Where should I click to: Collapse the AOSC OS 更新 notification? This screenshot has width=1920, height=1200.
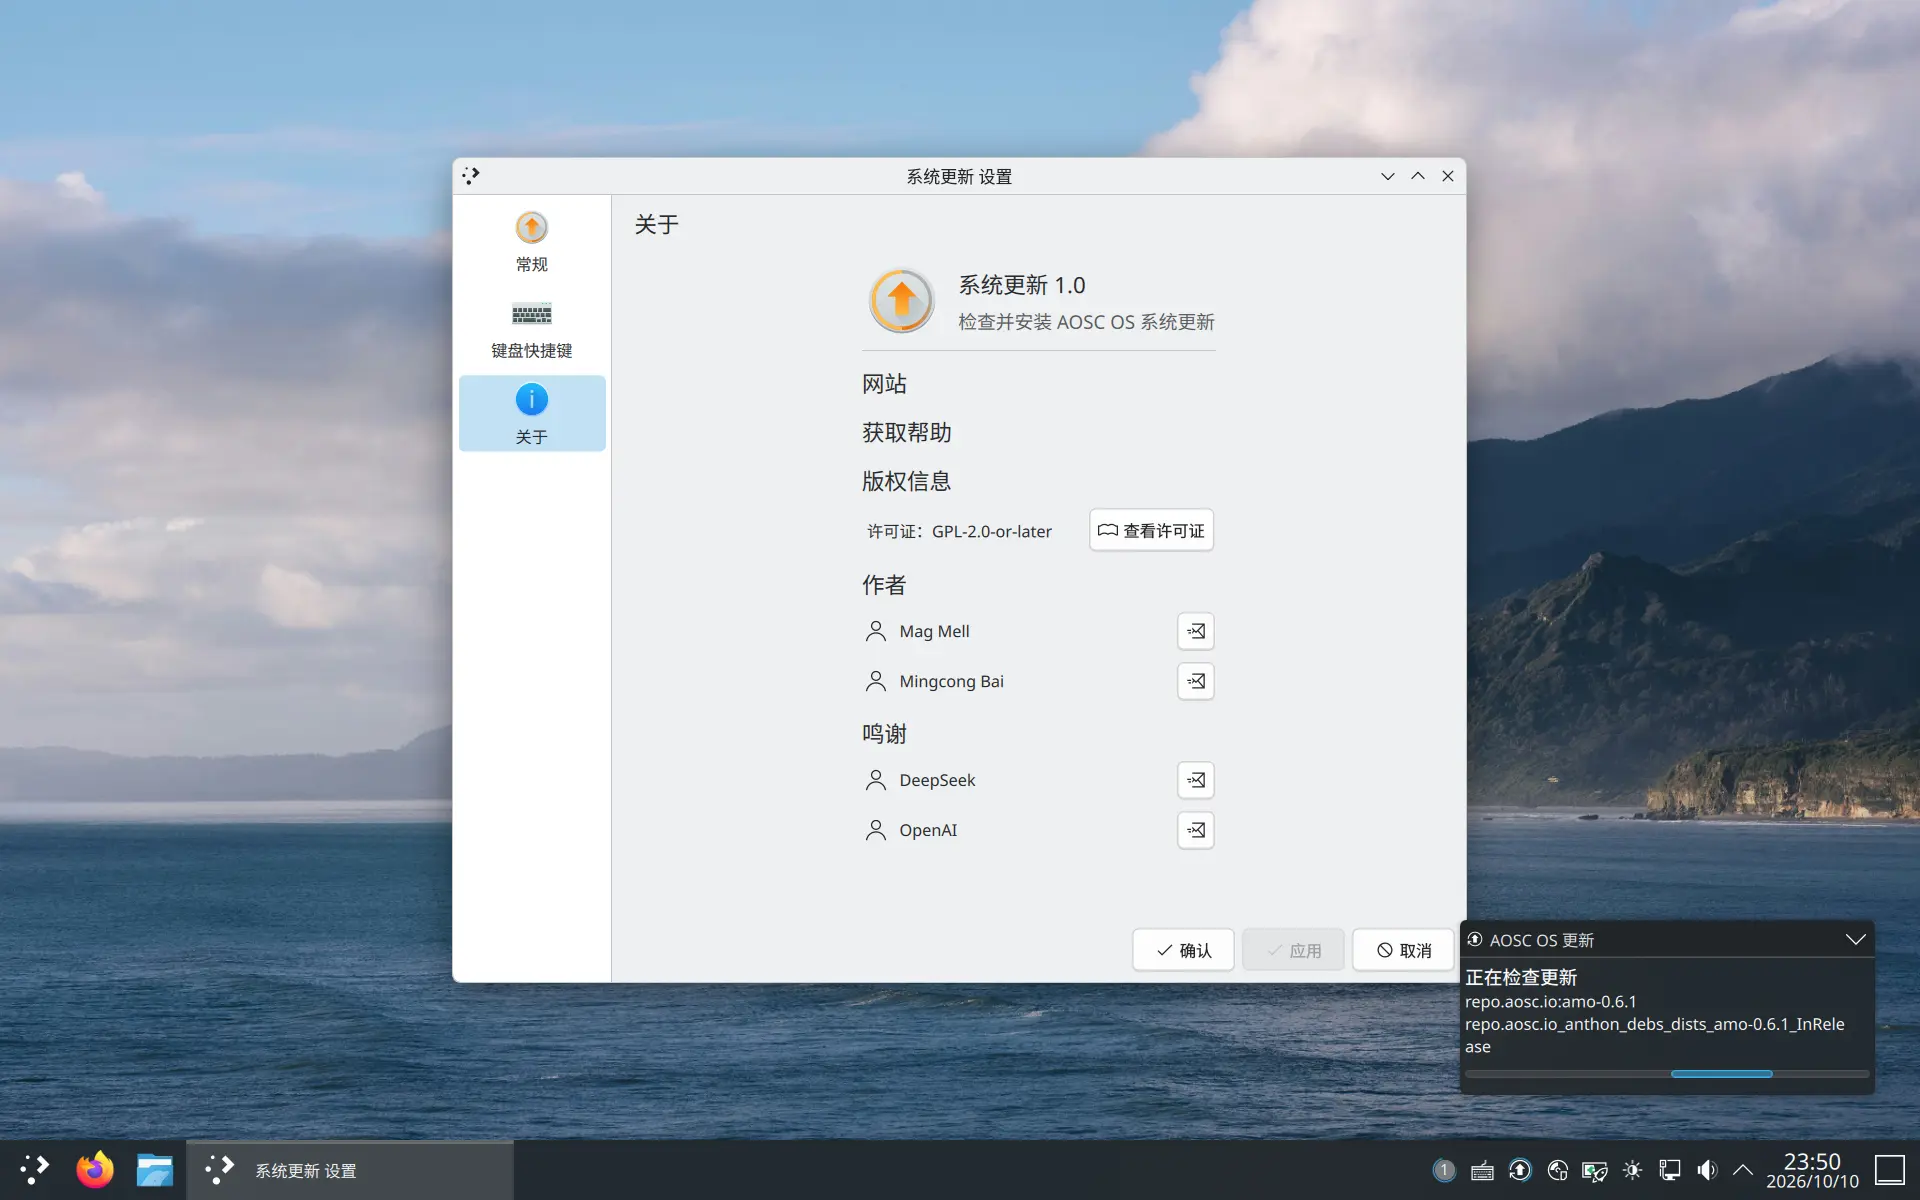click(1855, 939)
